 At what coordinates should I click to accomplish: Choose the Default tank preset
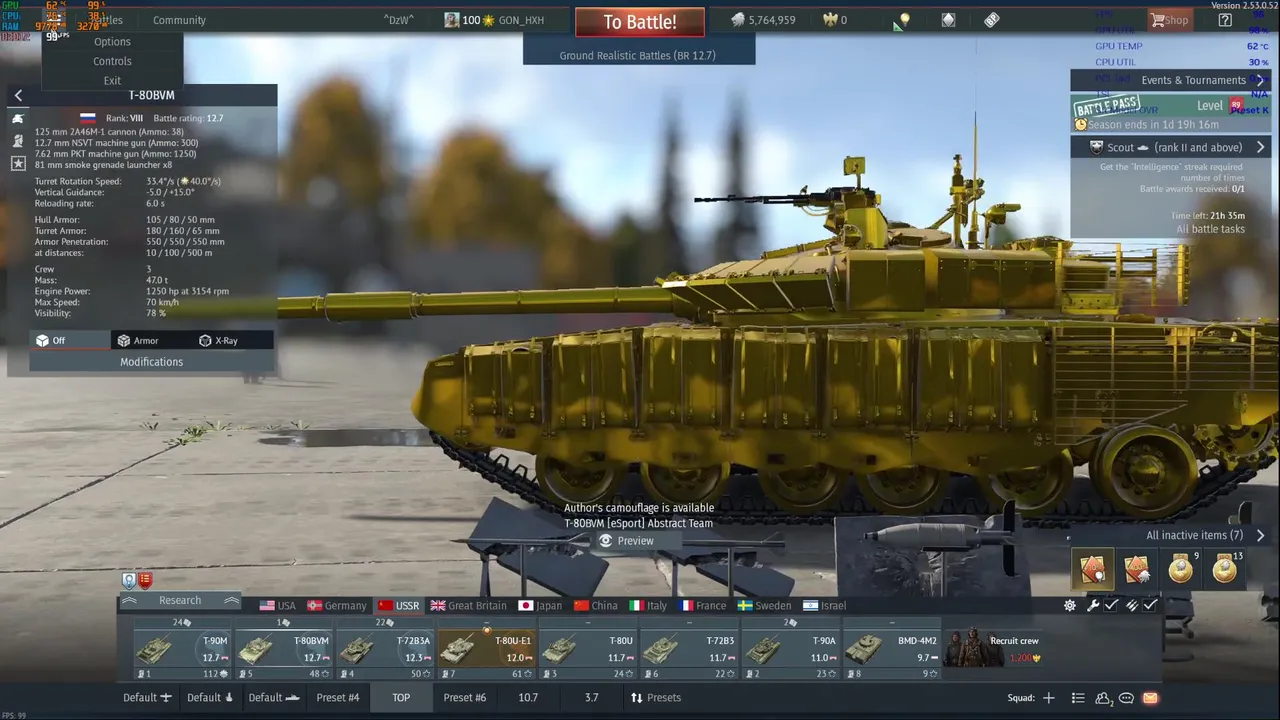(210, 698)
